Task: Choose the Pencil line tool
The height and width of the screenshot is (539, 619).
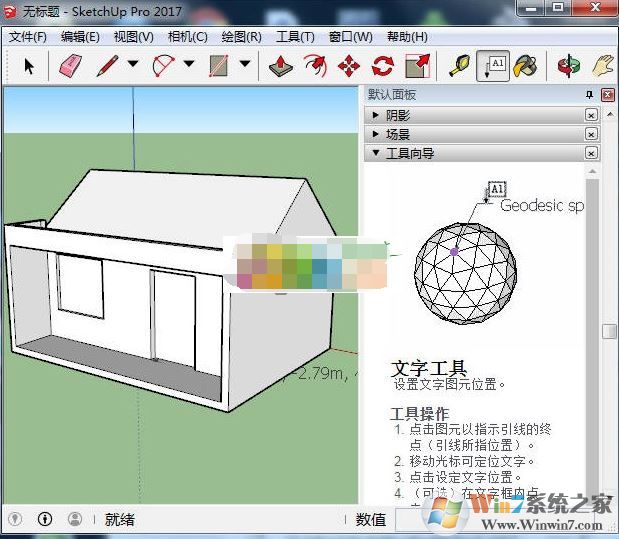Action: 108,66
